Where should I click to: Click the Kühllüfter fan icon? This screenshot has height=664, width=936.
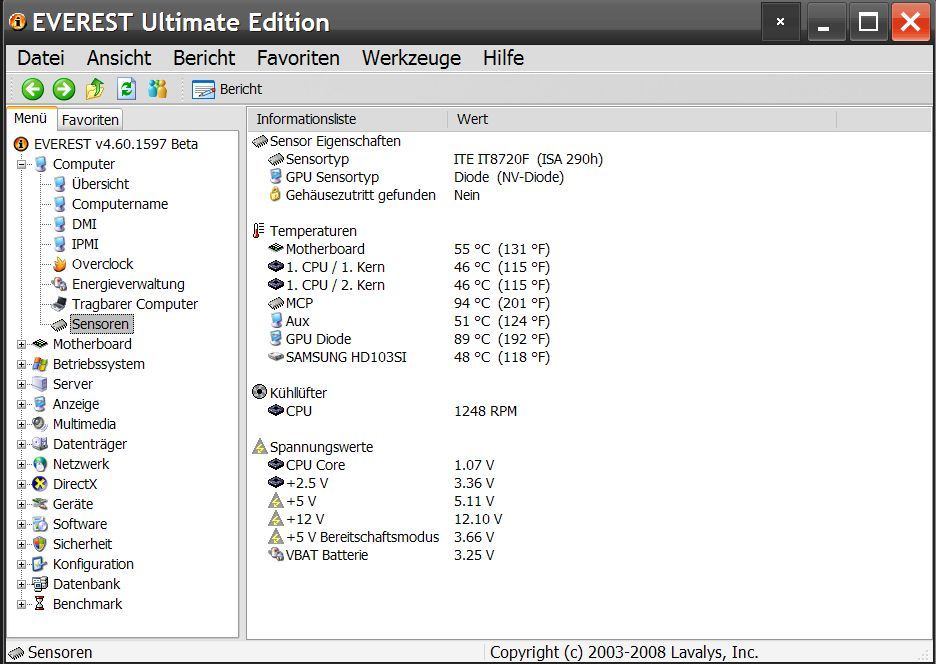260,392
